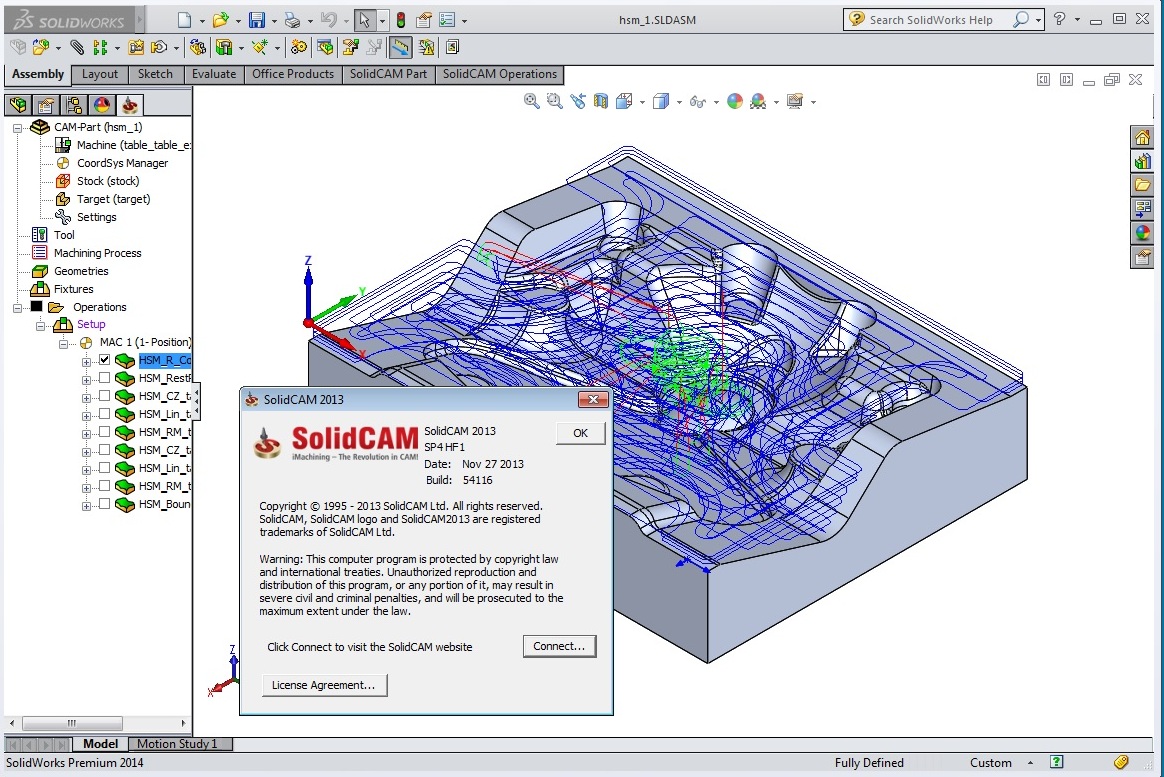Viewport: 1164px width, 777px height.
Task: Check the first HSM_Lin_t operation checkbox
Action: [105, 413]
